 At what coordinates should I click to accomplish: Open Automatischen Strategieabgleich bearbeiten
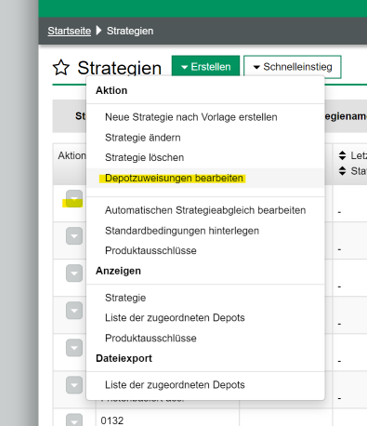(205, 210)
